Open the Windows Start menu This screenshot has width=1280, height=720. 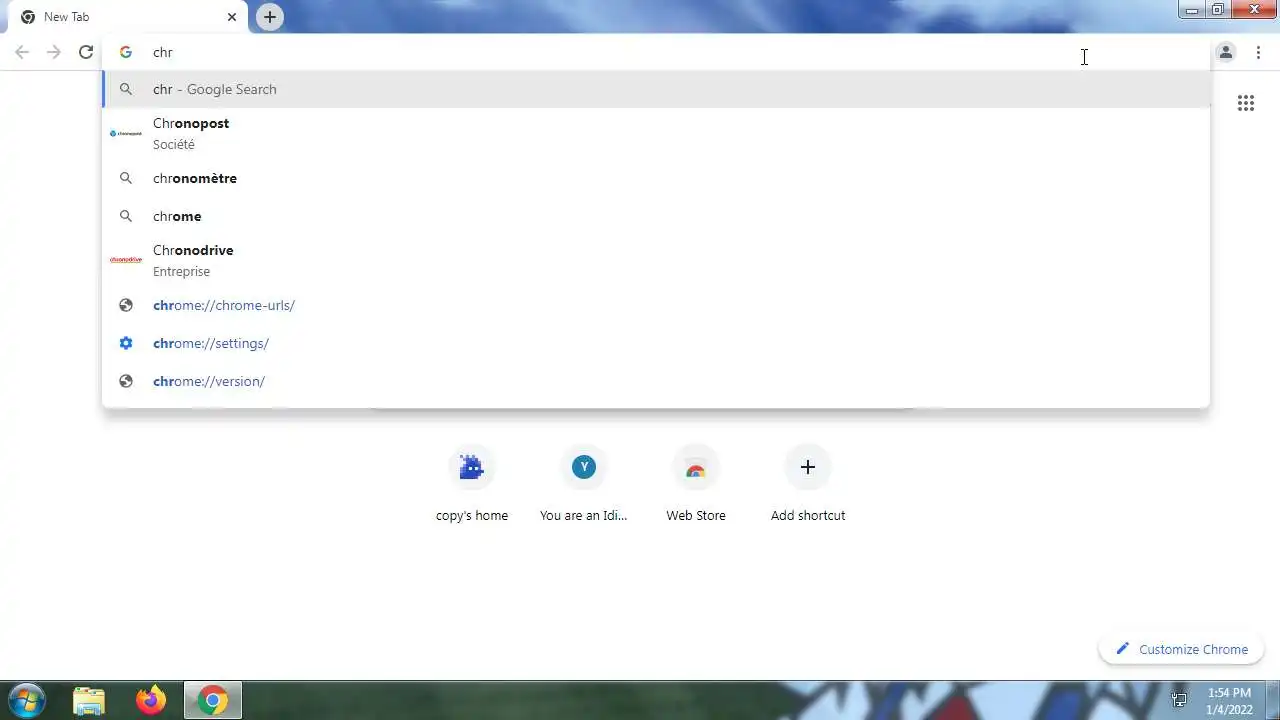[26, 700]
